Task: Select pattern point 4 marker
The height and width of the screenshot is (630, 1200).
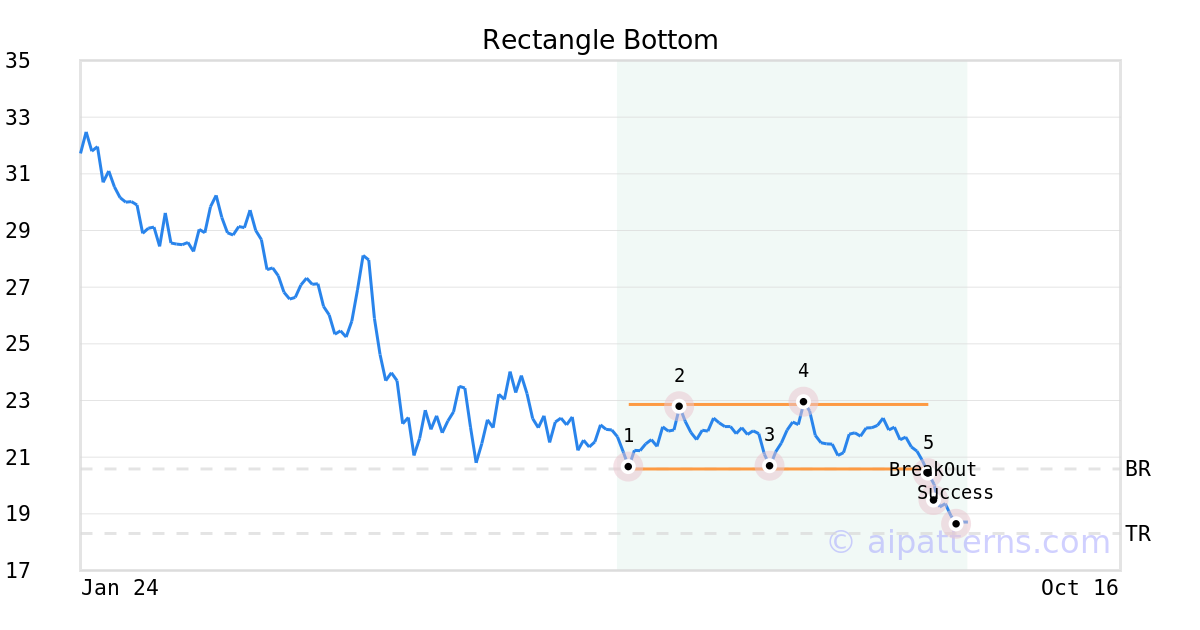Action: coord(803,401)
